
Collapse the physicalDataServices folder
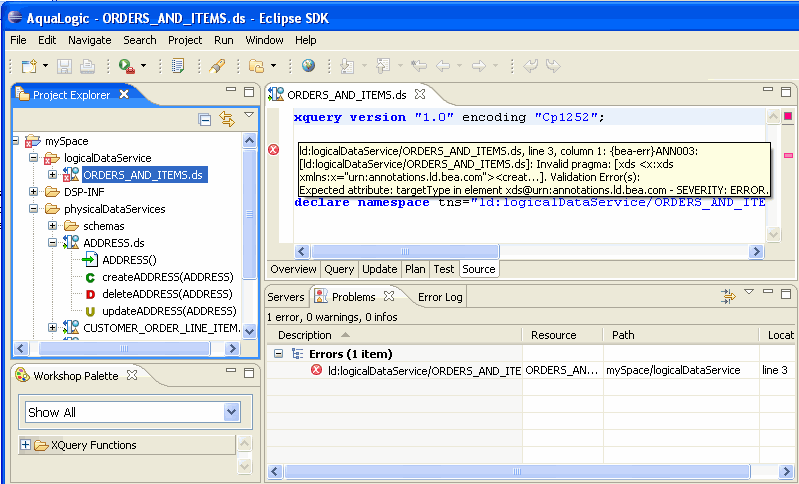34,208
